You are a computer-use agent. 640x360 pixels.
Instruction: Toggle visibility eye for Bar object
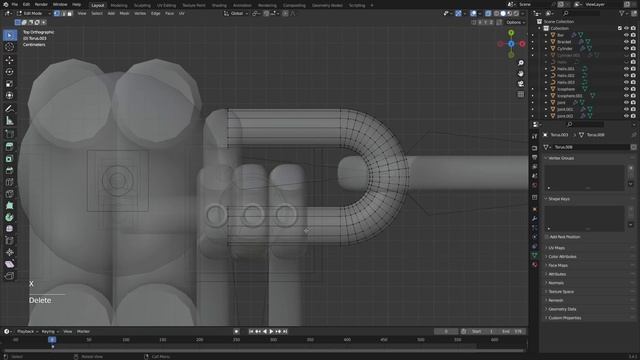627,35
